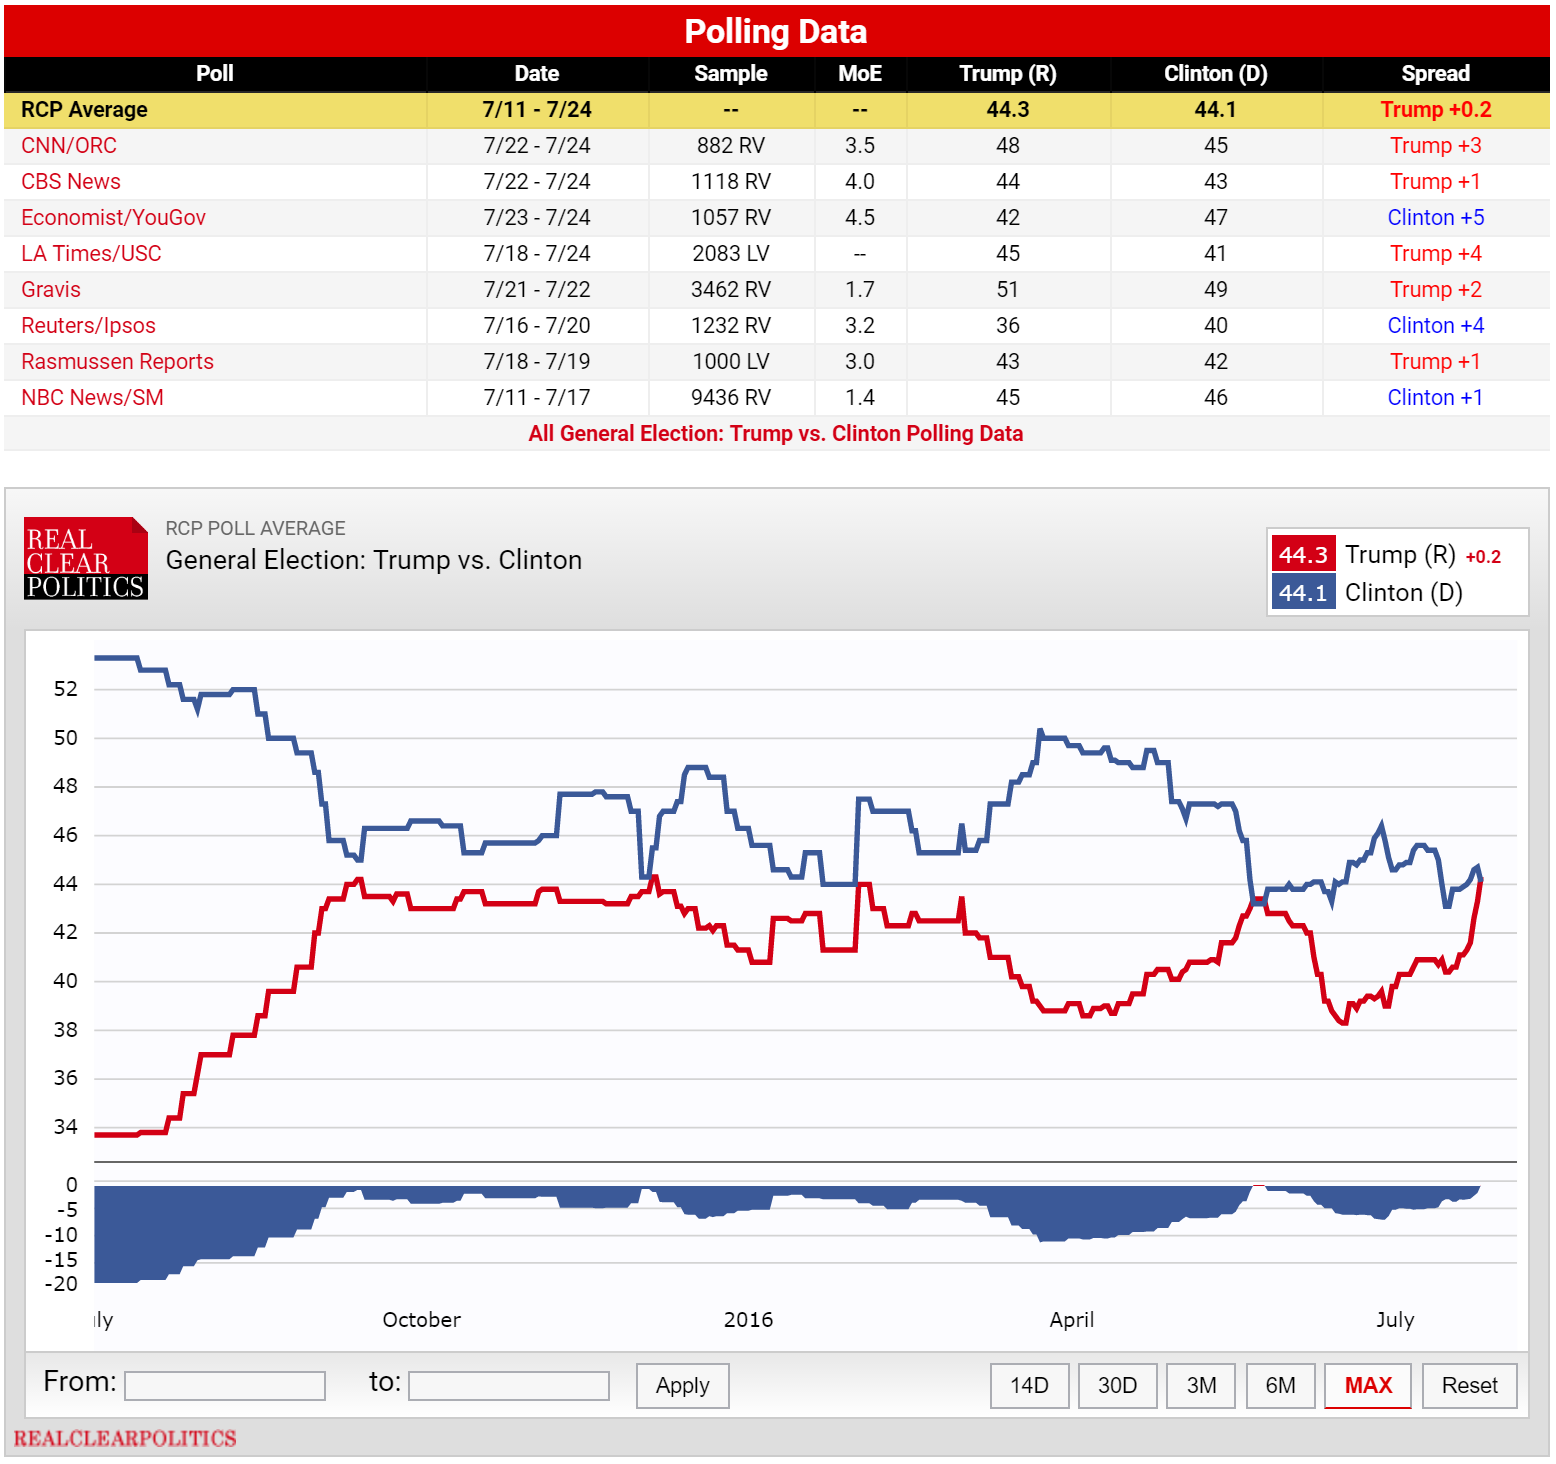Click the '7/11 - 7/17' date cell
The width and height of the screenshot is (1556, 1464).
[537, 398]
